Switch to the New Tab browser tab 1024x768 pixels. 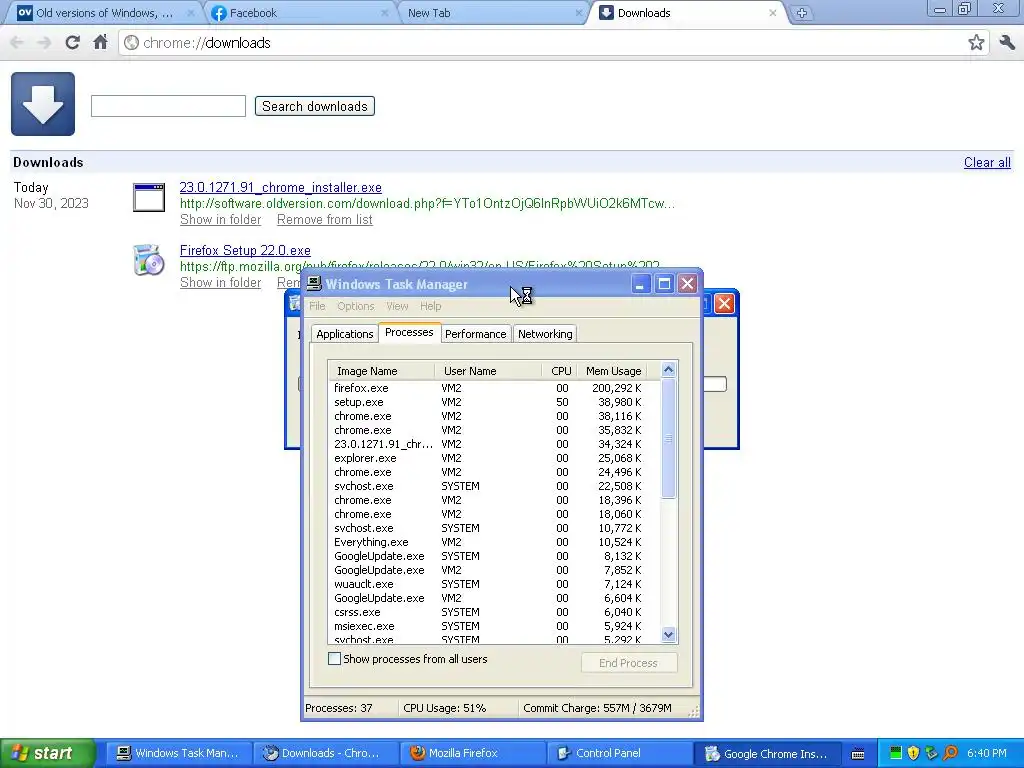pos(493,13)
